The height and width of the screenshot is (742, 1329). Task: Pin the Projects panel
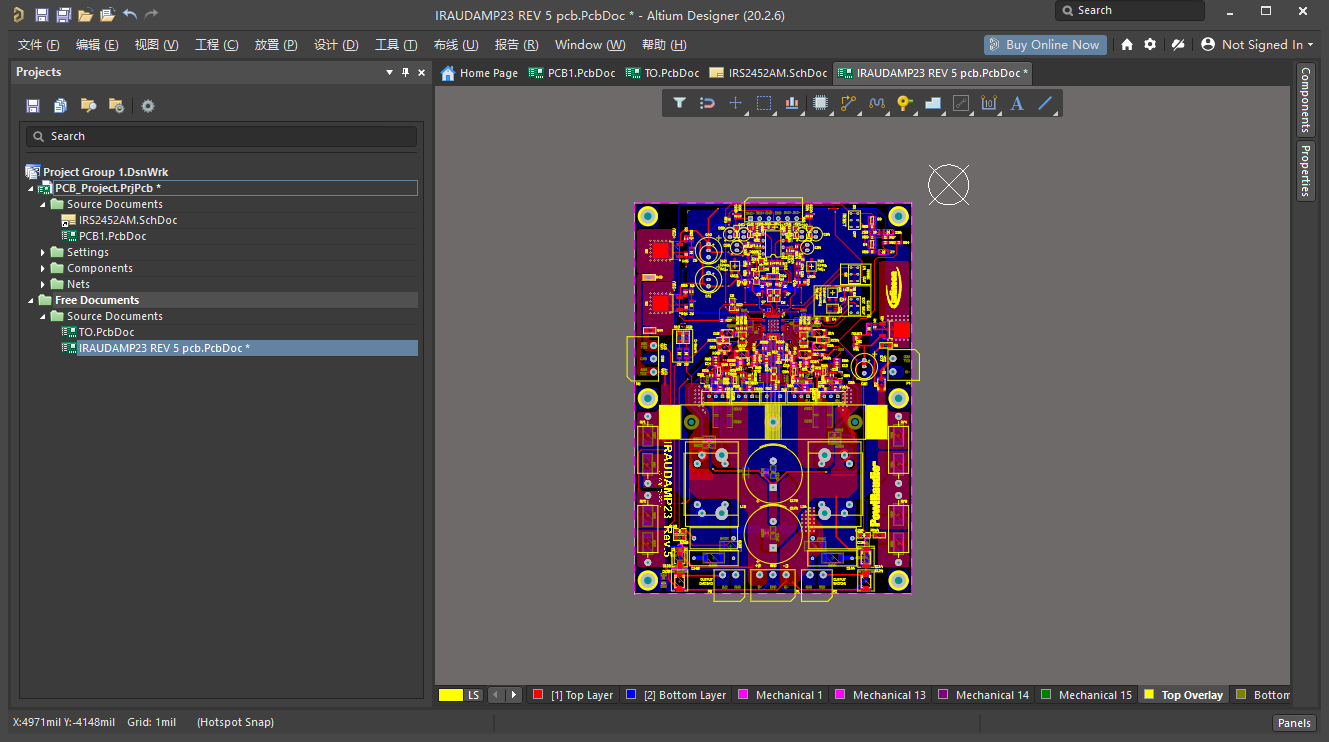click(x=405, y=72)
